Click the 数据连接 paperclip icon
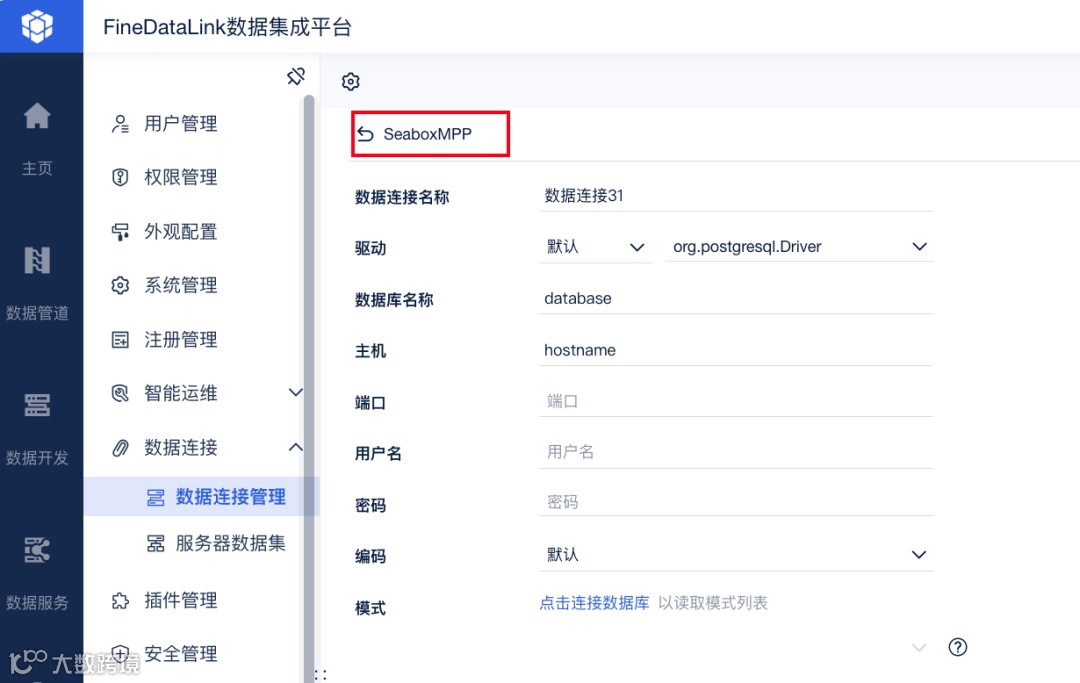The height and width of the screenshot is (683, 1080). [120, 448]
